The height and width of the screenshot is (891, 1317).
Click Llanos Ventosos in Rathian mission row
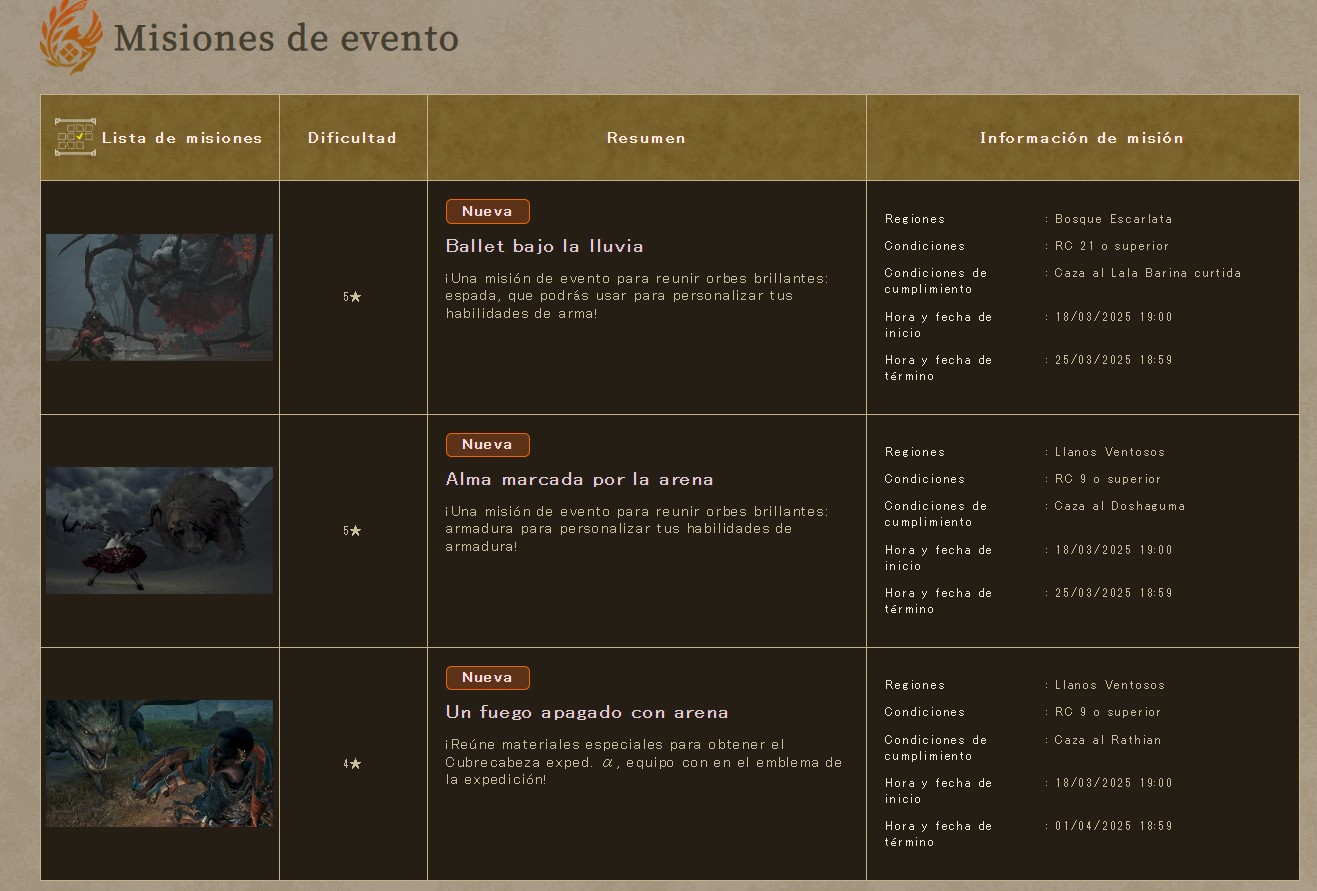point(1110,685)
